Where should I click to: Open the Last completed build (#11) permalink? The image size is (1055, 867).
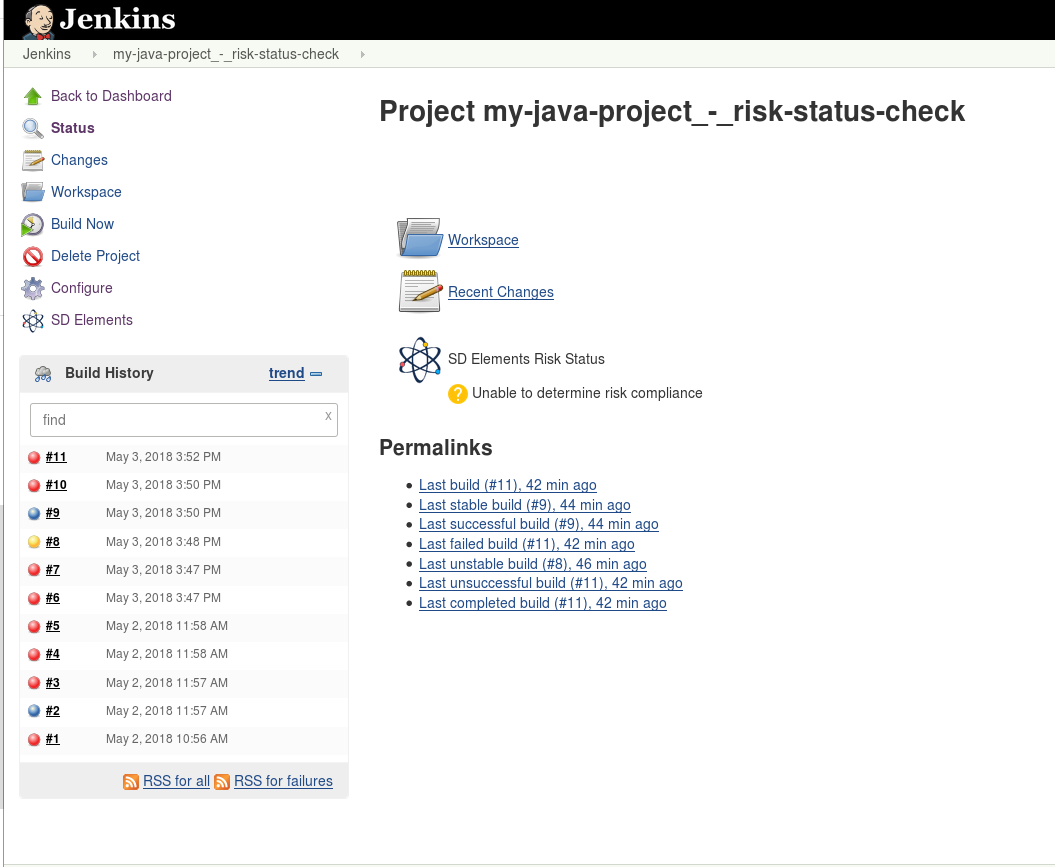pyautogui.click(x=542, y=603)
